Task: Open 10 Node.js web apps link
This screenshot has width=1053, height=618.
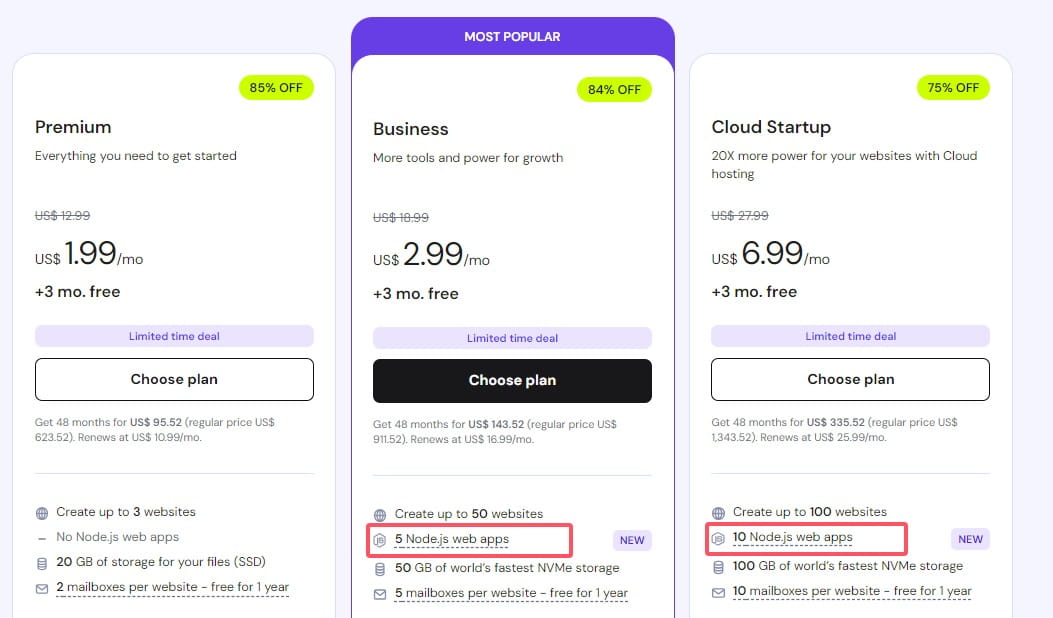Action: click(793, 538)
